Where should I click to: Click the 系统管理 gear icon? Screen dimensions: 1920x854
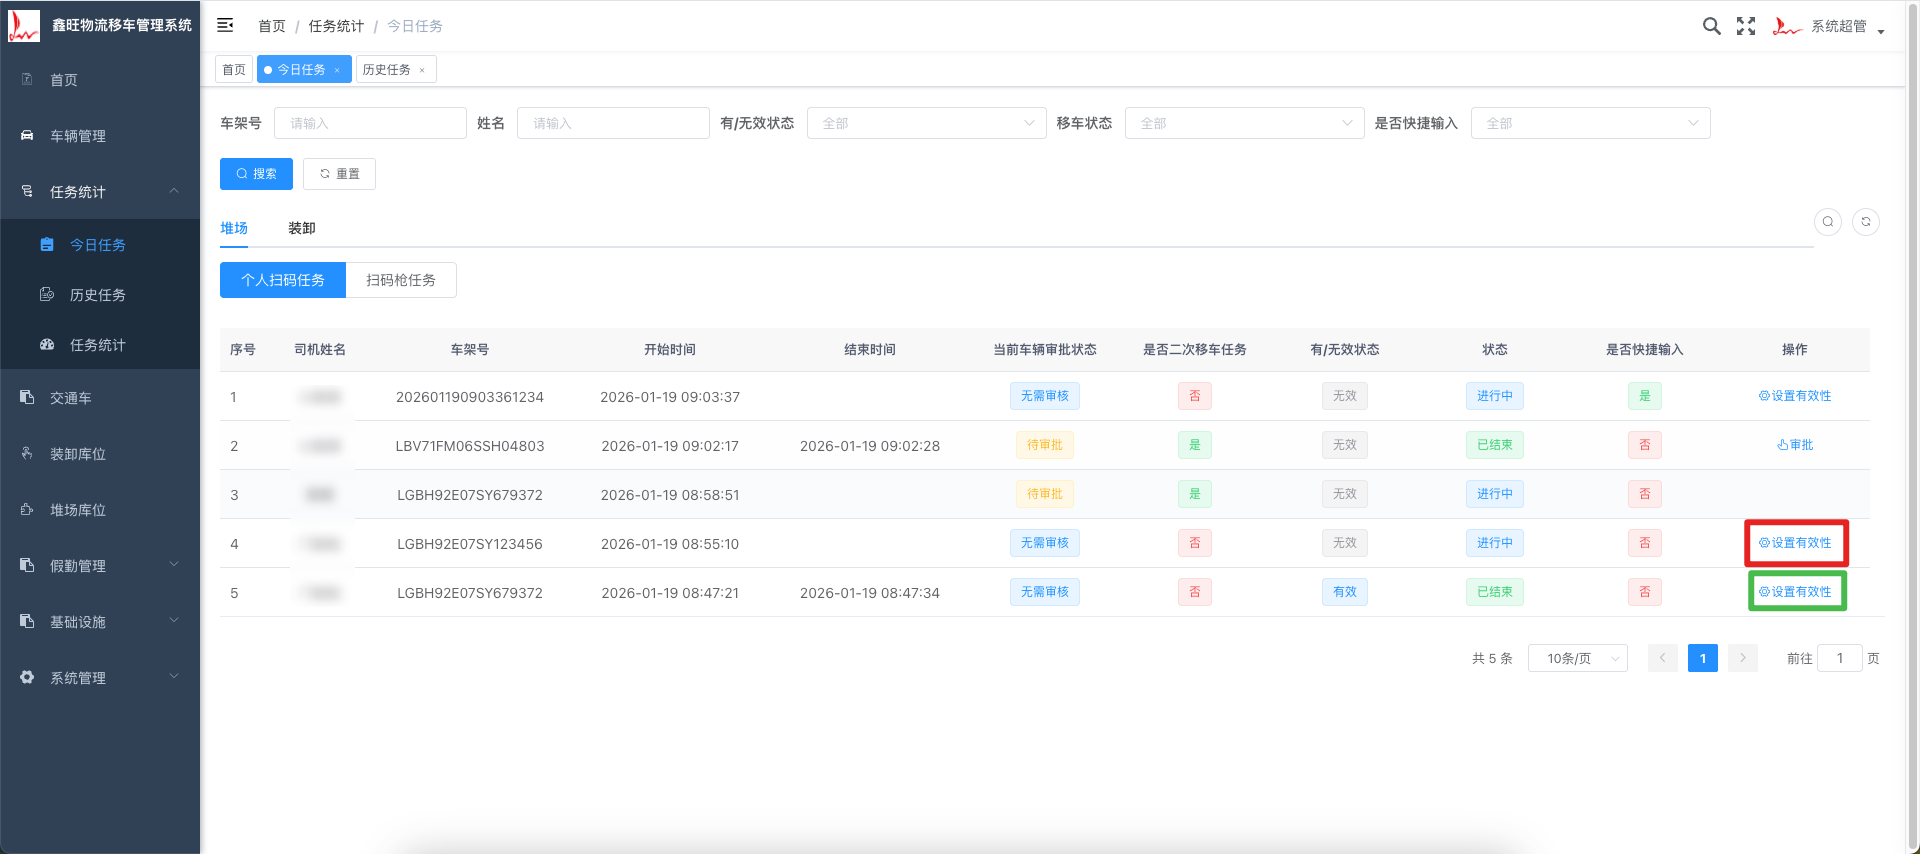click(27, 677)
